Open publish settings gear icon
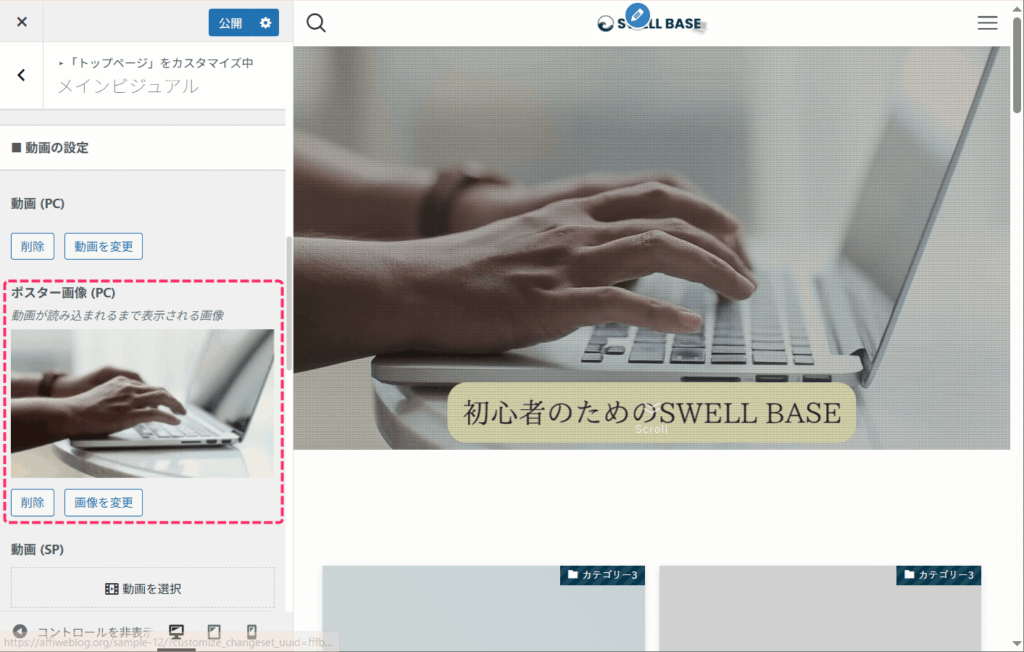 [265, 23]
